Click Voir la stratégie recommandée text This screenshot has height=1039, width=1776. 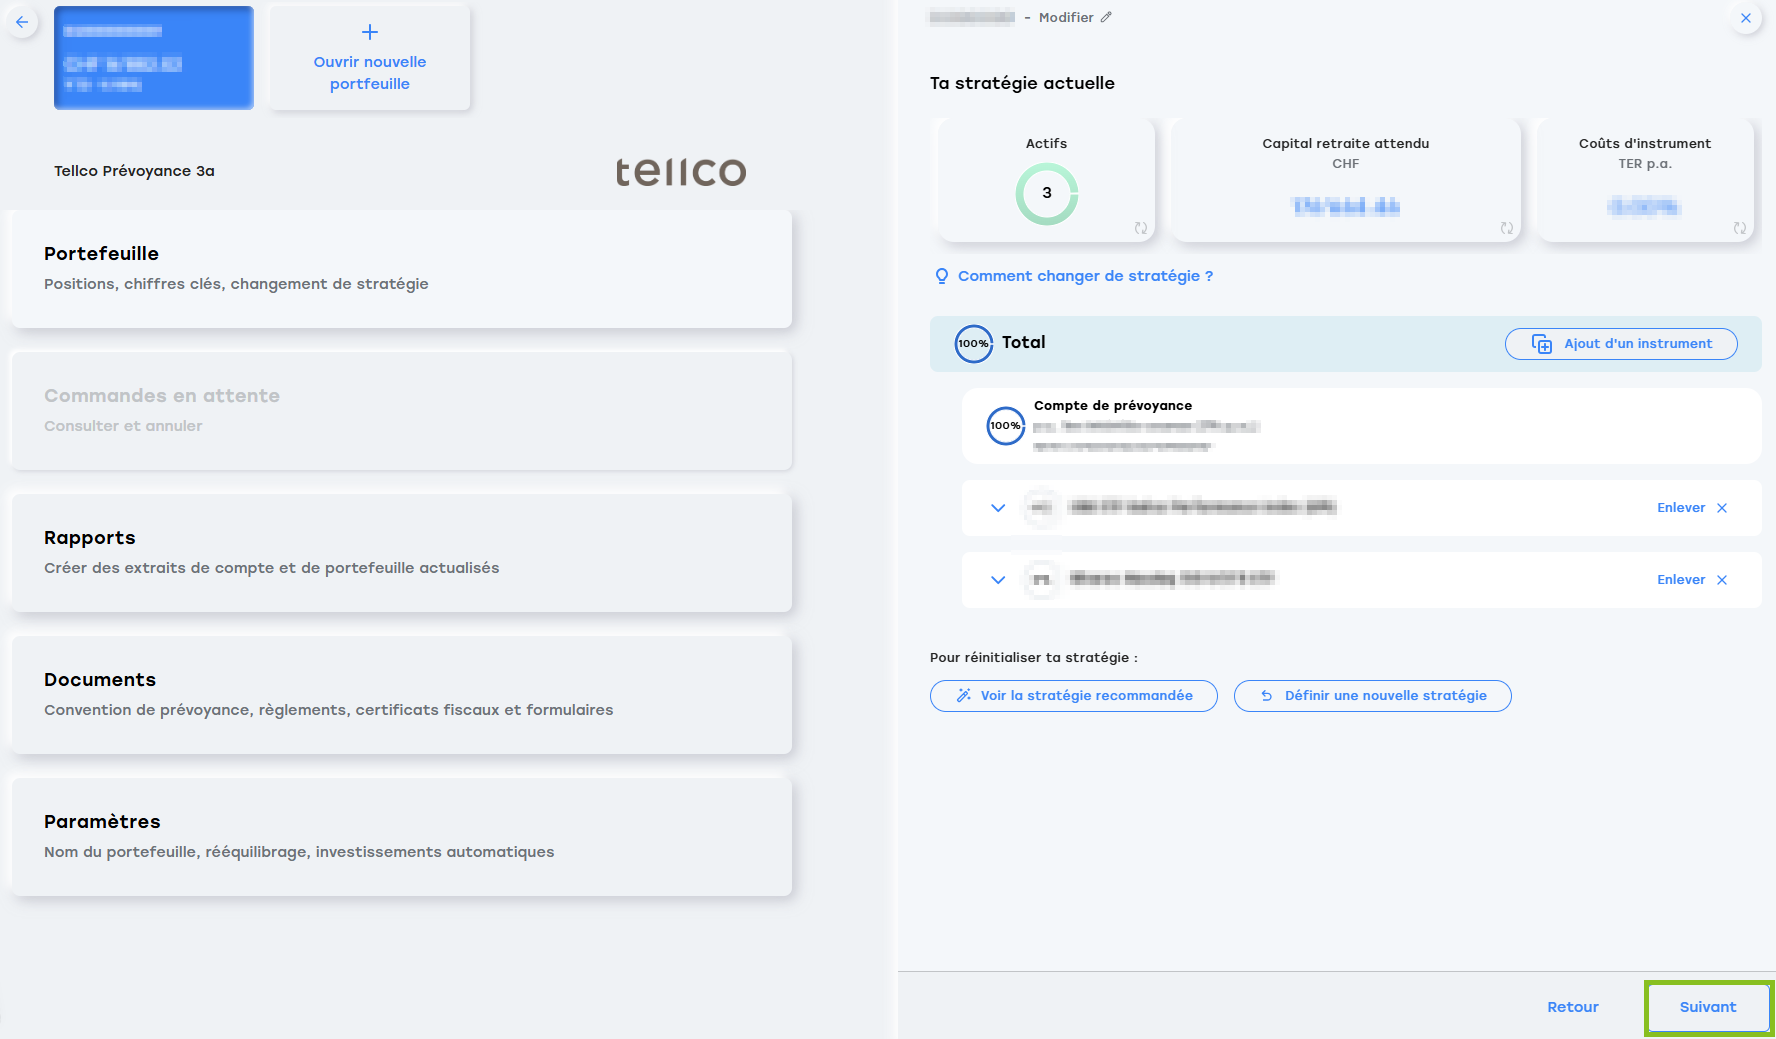coord(1087,696)
